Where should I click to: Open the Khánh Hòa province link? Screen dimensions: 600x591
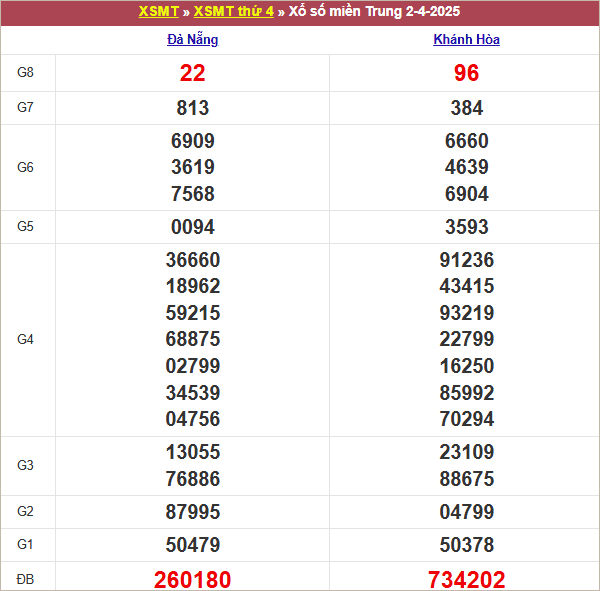pos(466,39)
